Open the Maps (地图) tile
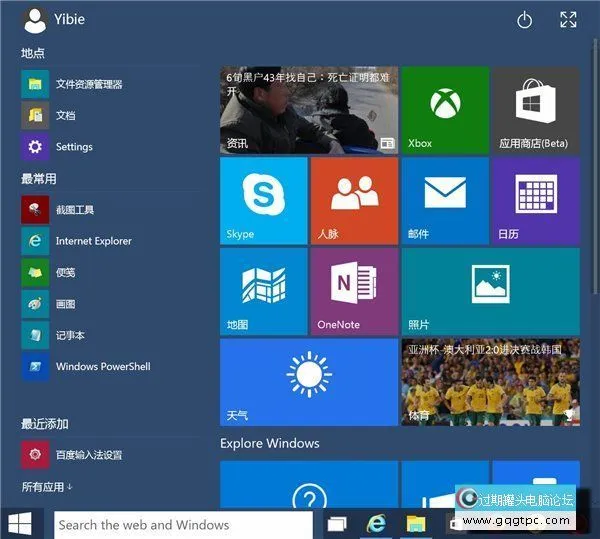Screen dimensions: 600x539 click(x=263, y=291)
